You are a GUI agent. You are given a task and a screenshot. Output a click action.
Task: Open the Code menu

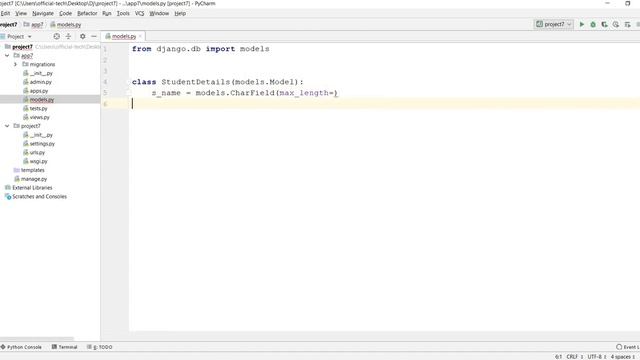click(x=65, y=13)
